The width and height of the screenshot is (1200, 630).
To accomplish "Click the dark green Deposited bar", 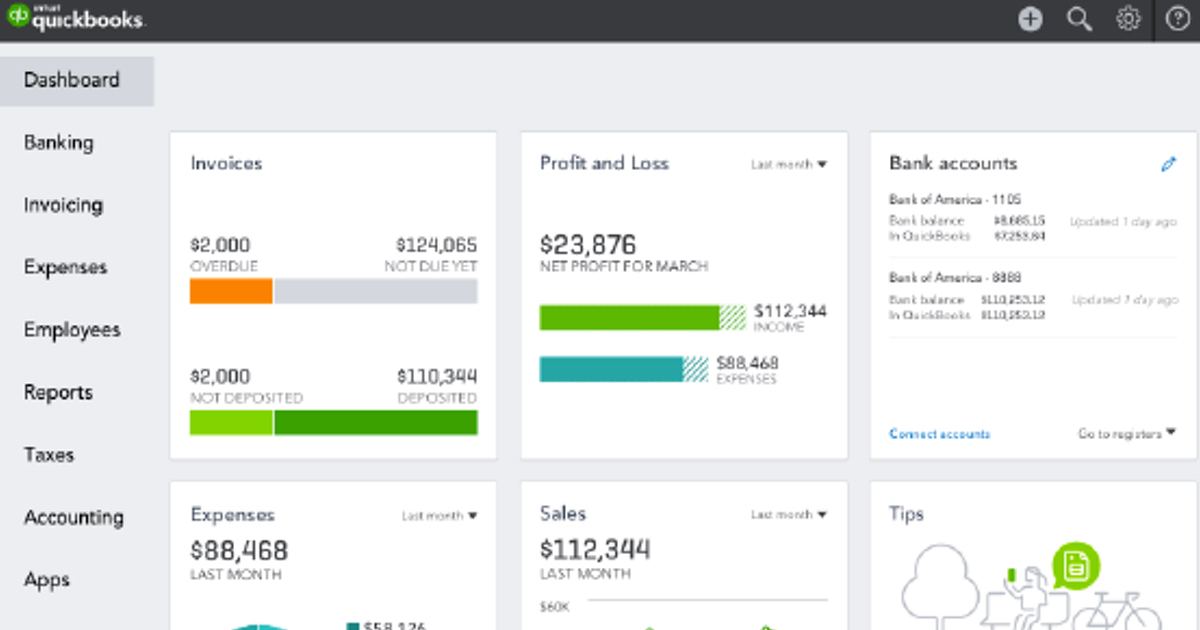I will [x=375, y=423].
